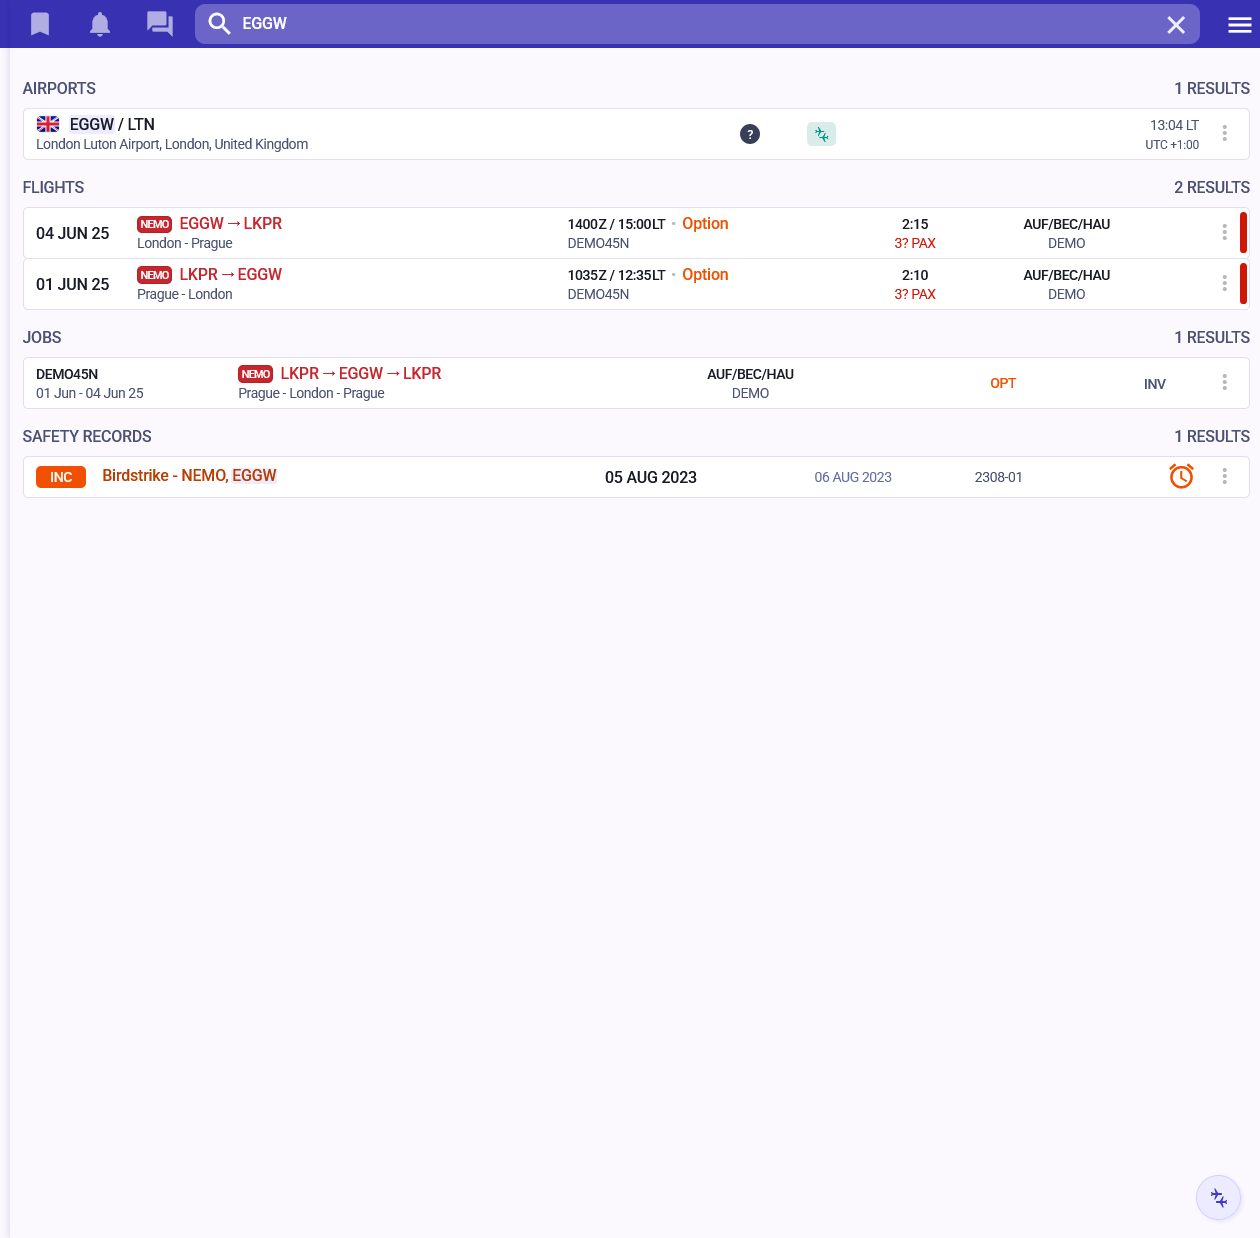Open the bookmarks icon in top bar

click(x=40, y=24)
